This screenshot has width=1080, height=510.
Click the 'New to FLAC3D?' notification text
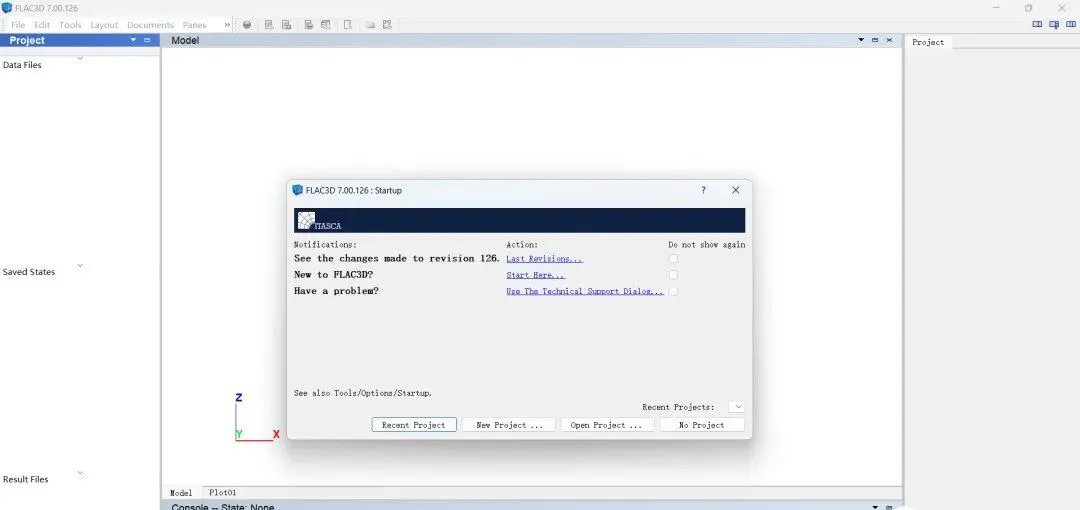click(333, 274)
